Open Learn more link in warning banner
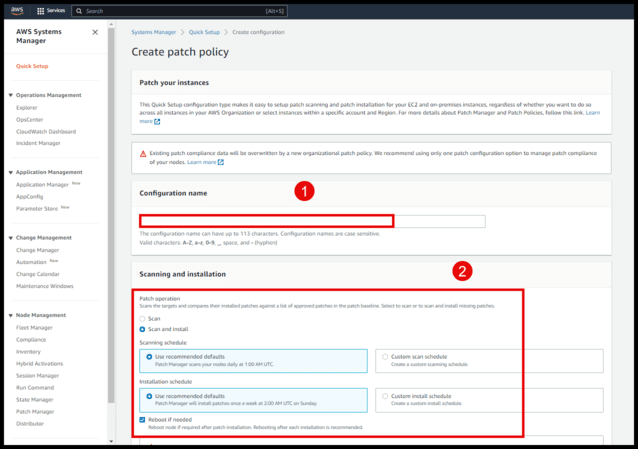Screen dimensions: 638x449 click(x=201, y=162)
